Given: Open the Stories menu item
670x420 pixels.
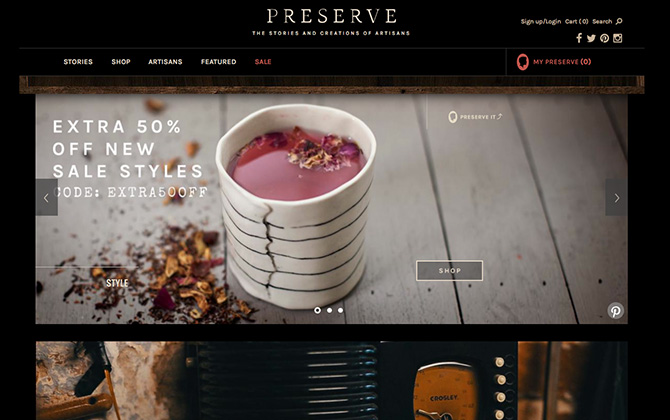Looking at the screenshot, I should (78, 62).
